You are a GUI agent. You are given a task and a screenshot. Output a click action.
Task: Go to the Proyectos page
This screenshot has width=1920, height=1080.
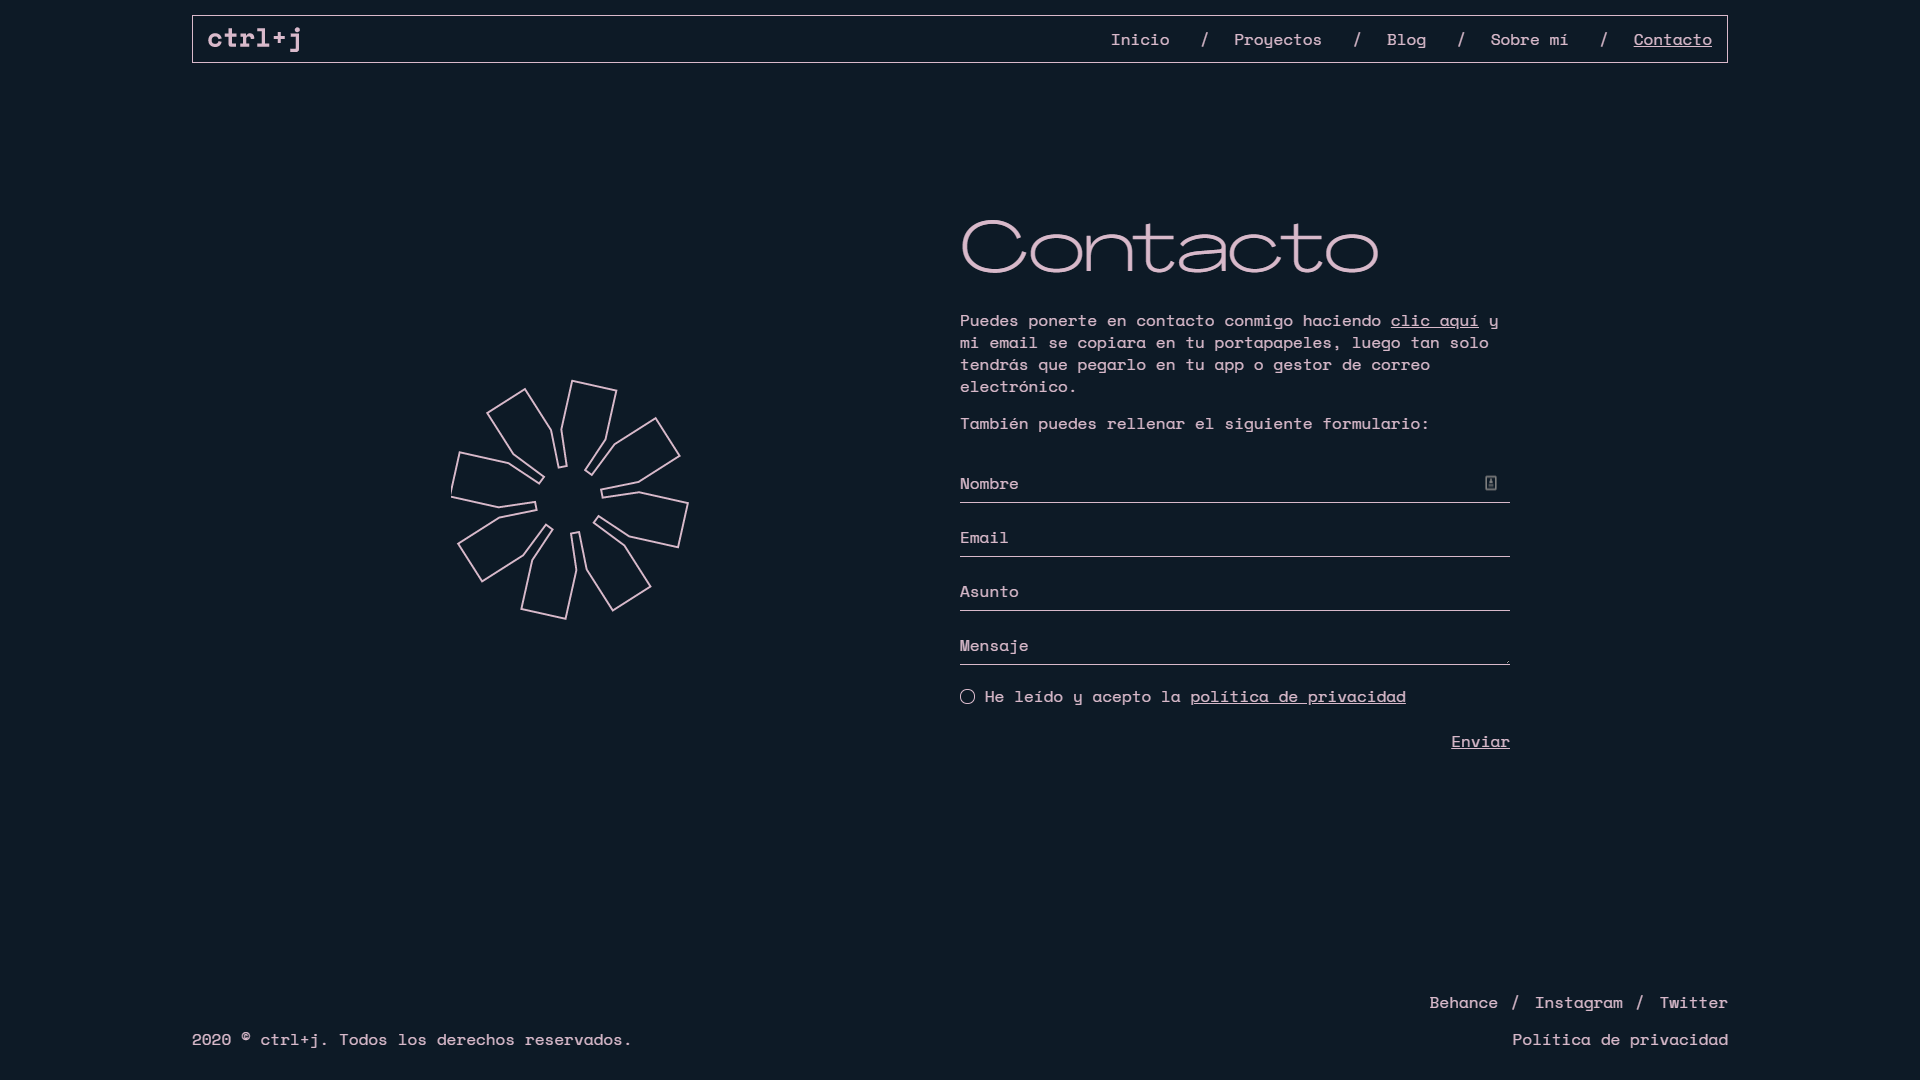[1277, 39]
